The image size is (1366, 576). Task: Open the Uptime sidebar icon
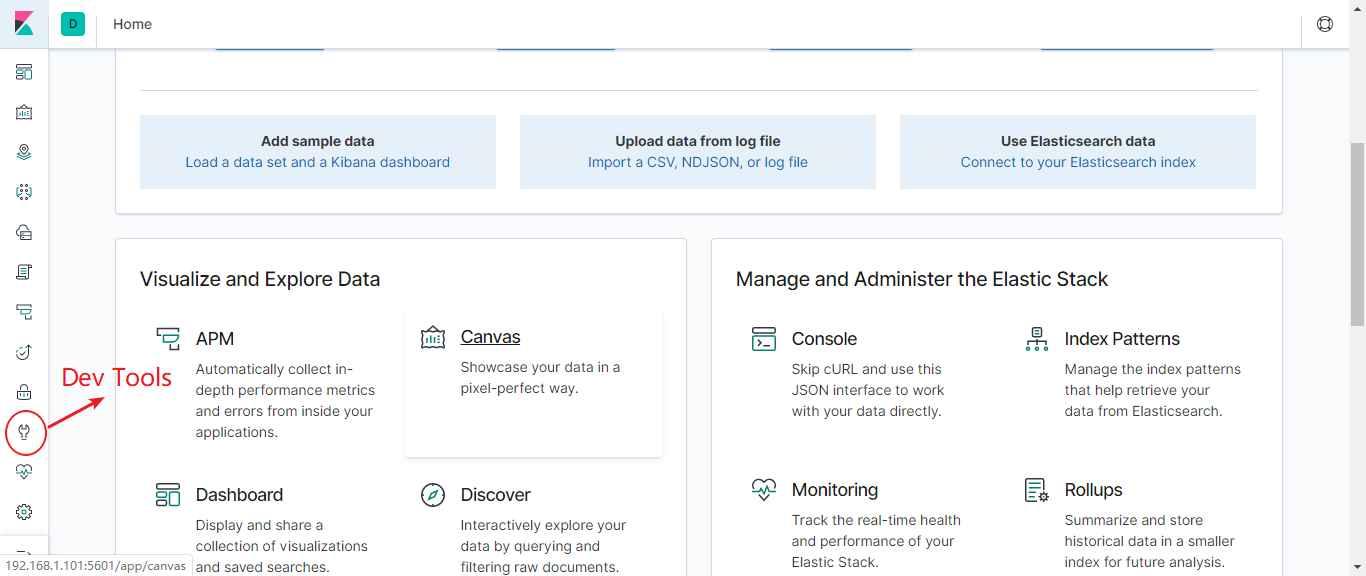coord(24,352)
